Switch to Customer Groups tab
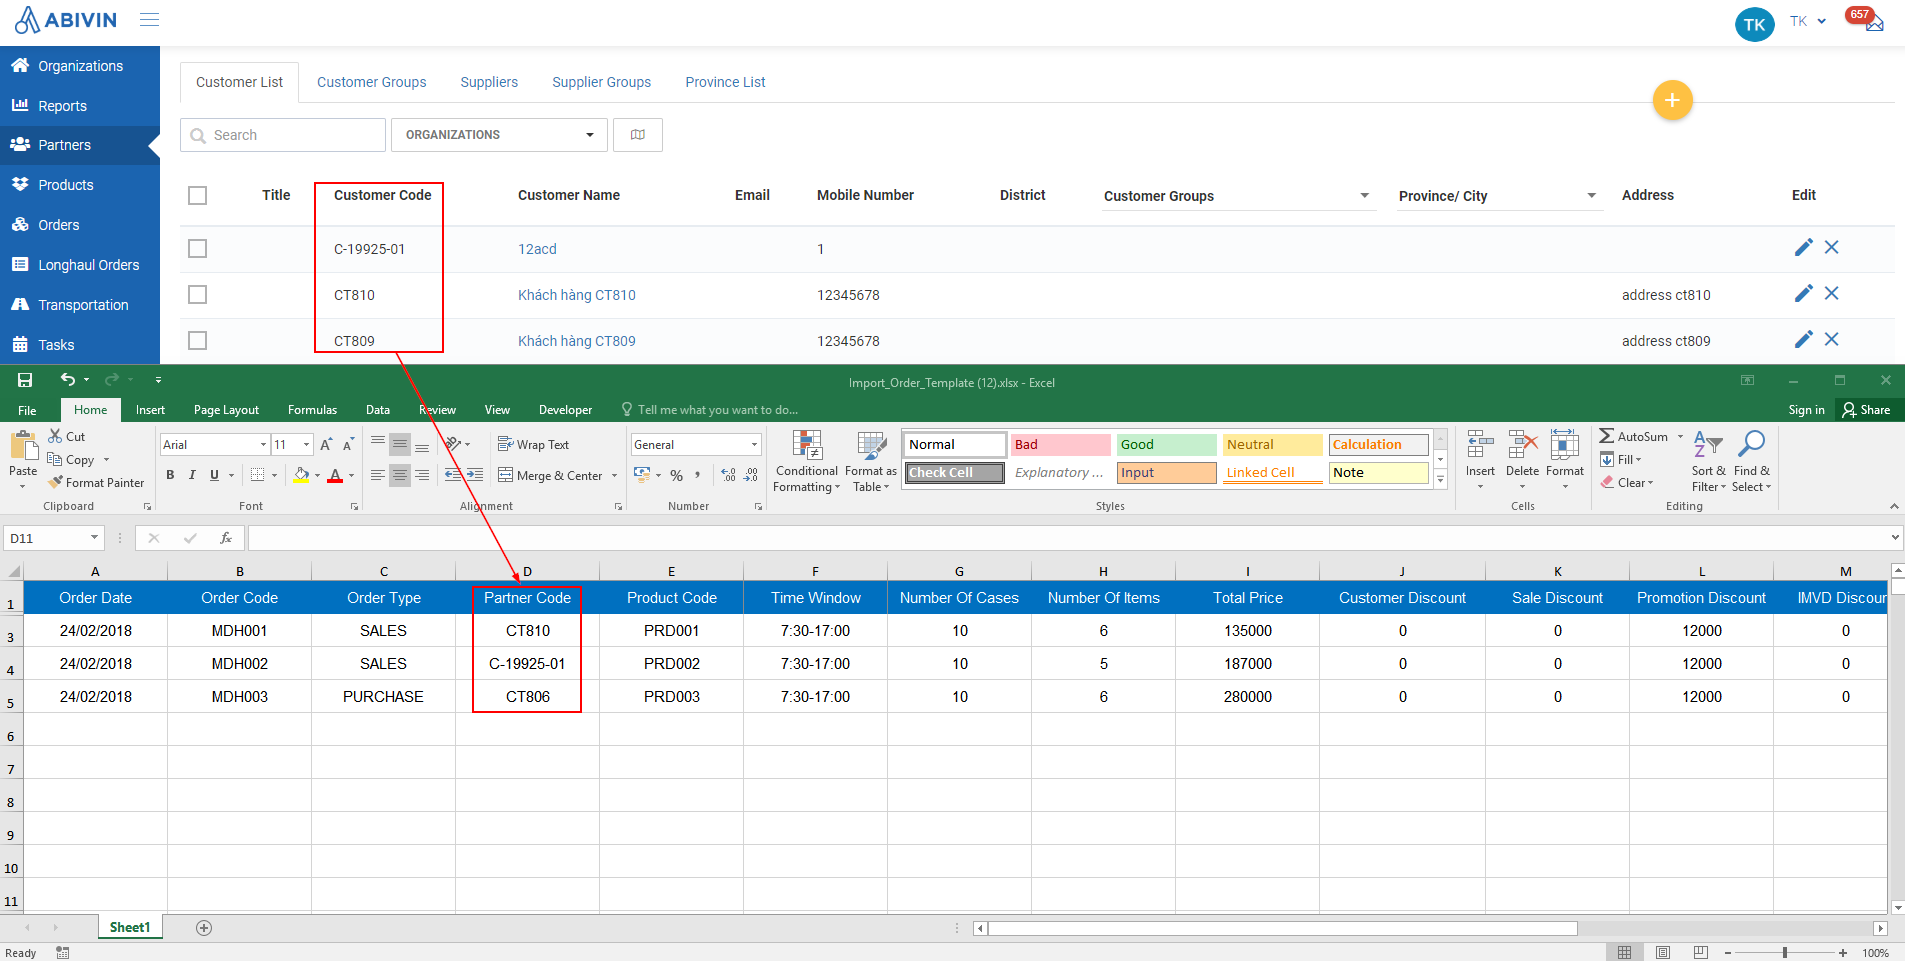Viewport: 1905px width, 961px height. (372, 82)
